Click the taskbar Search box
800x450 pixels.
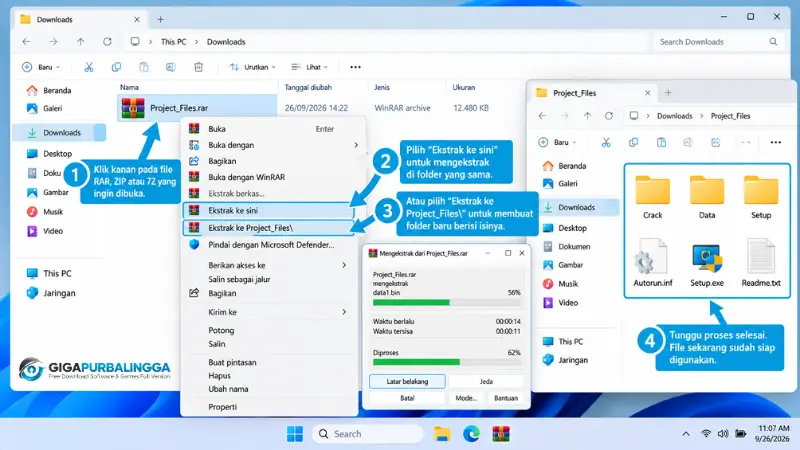368,434
